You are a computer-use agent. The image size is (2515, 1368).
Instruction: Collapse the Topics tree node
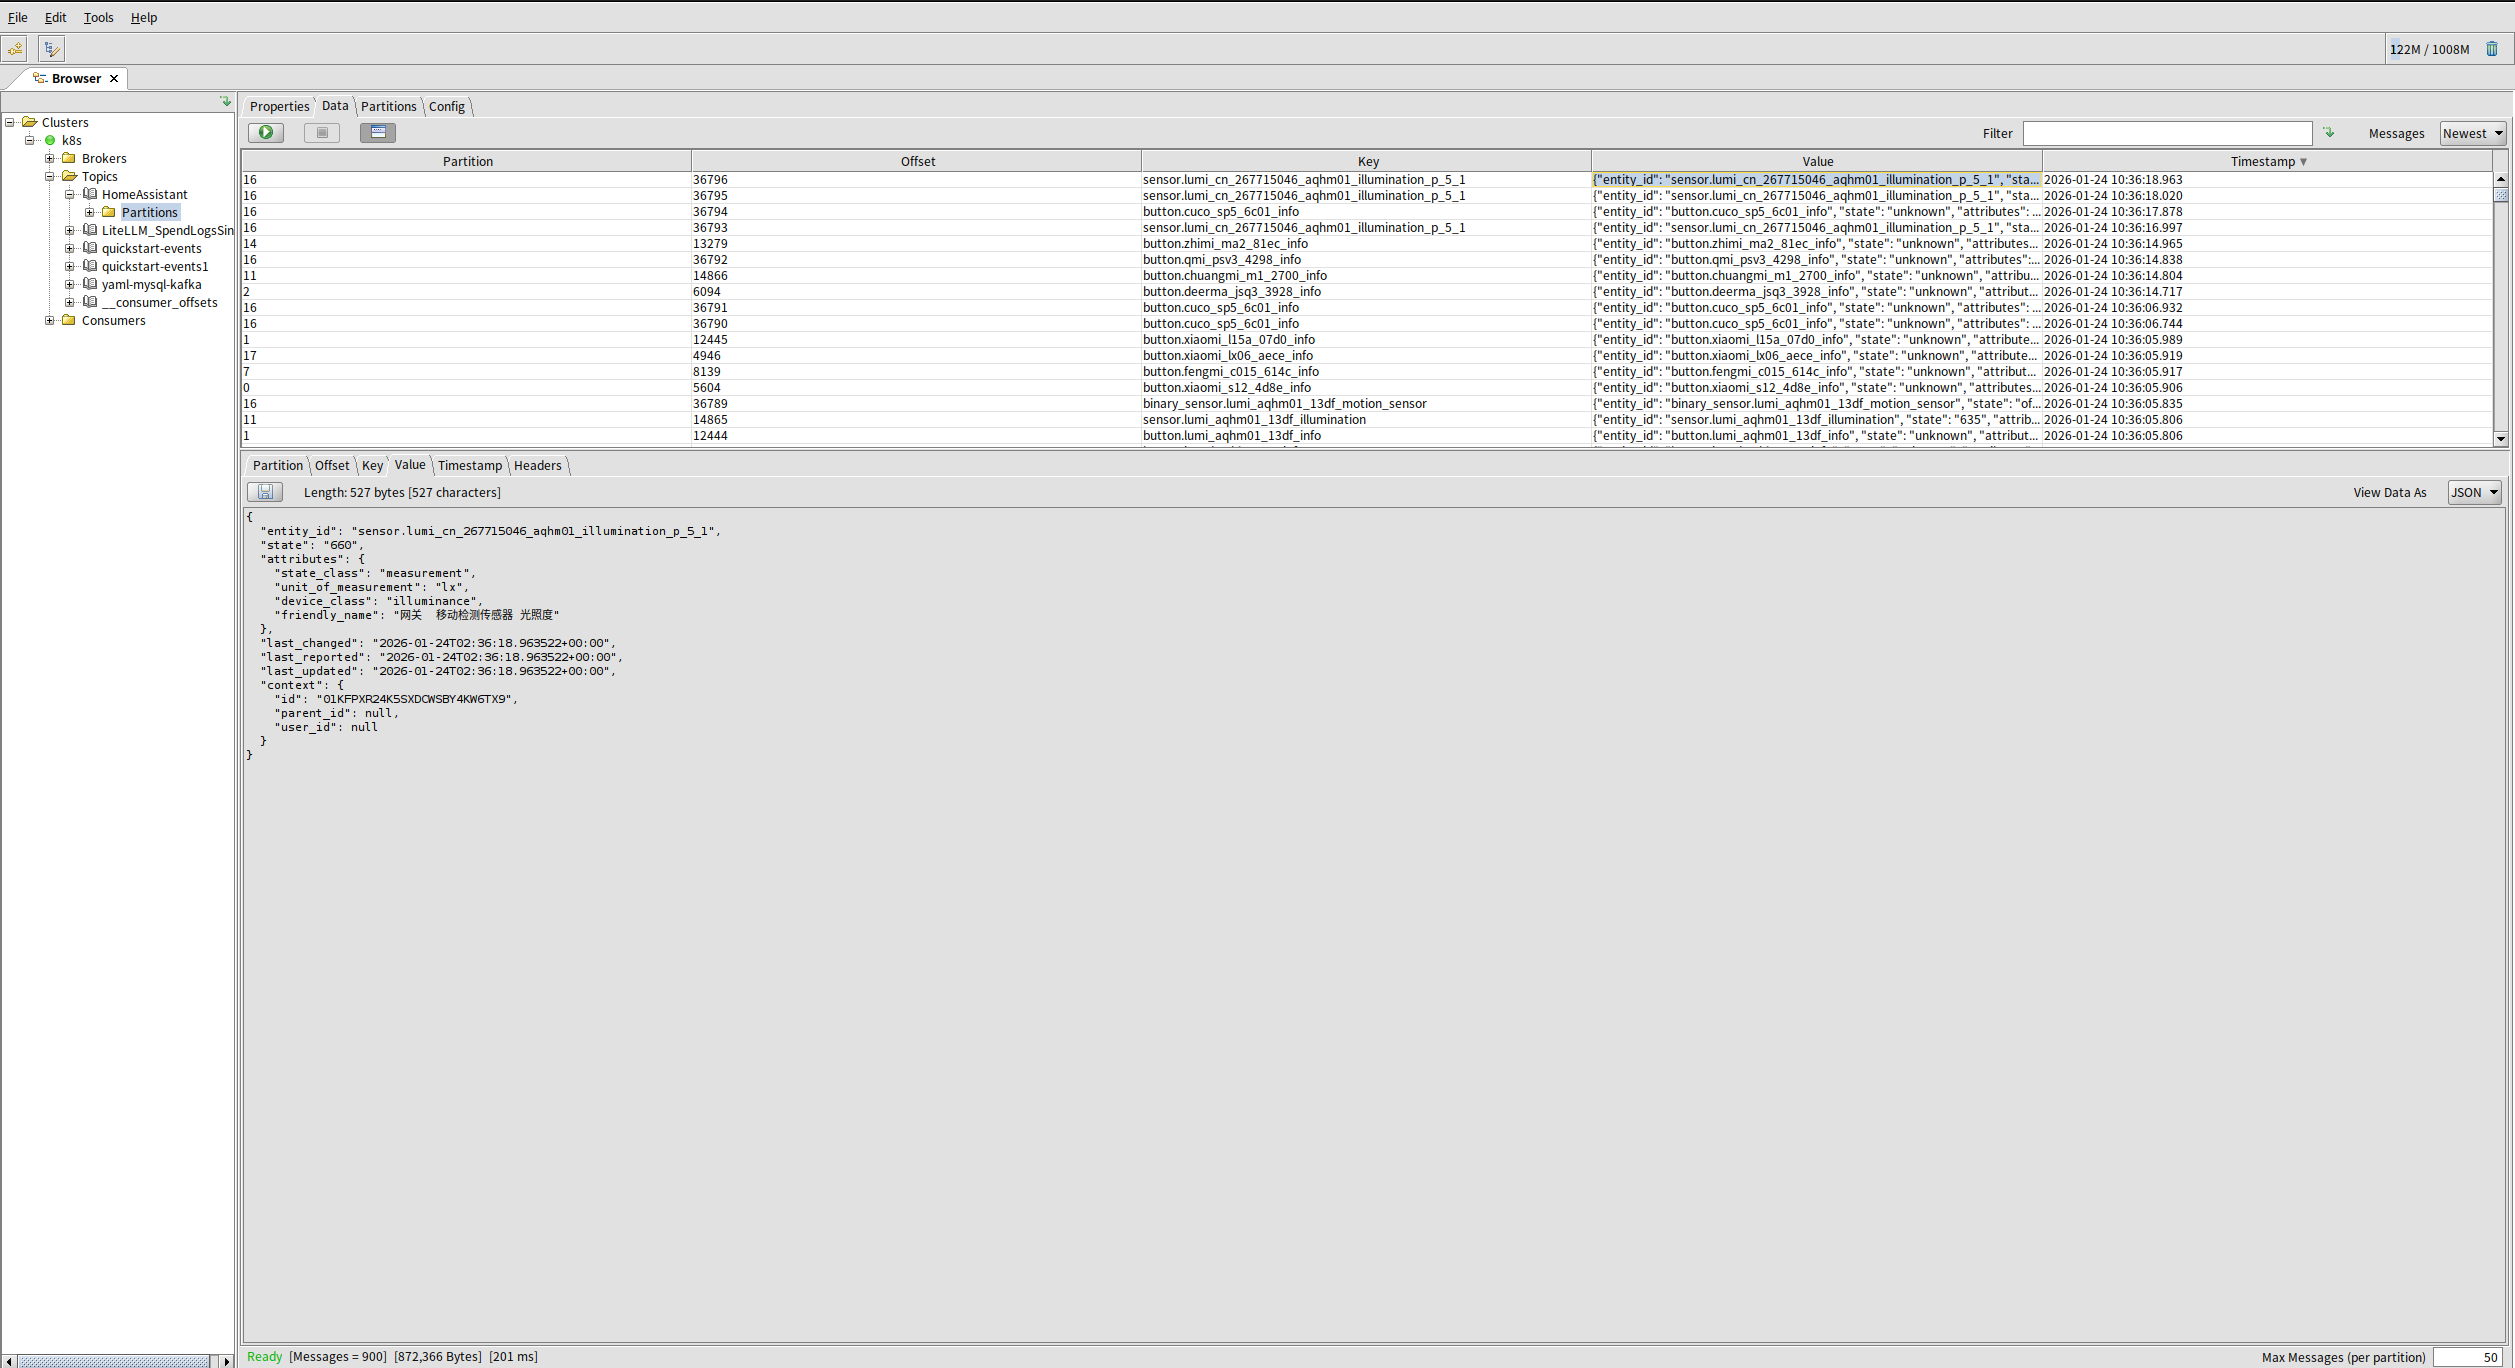tap(50, 176)
